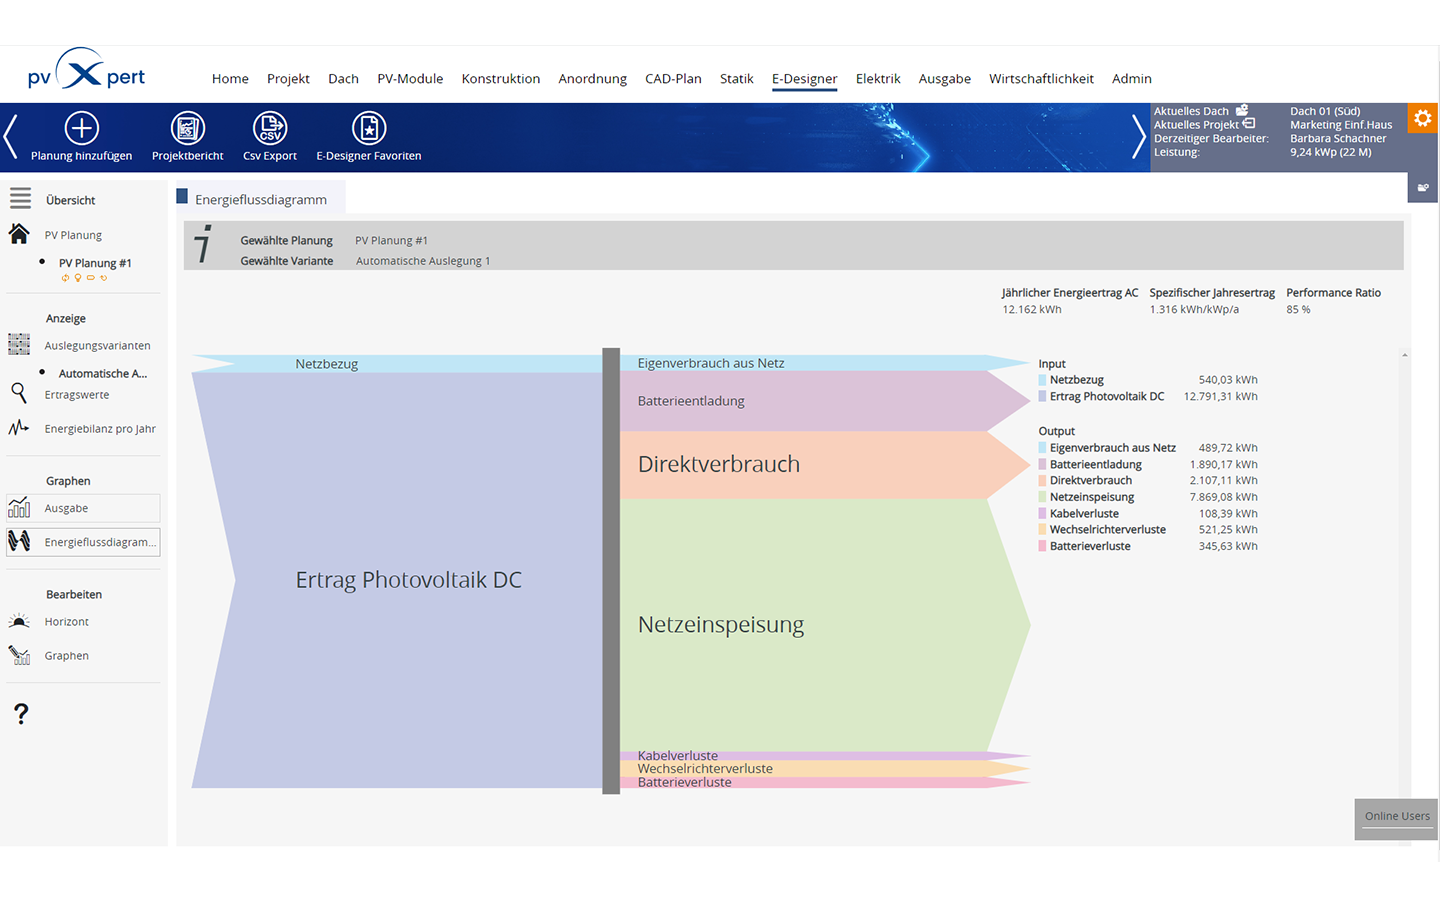Open the Projektbericht report icon
Viewport: 1440px width, 900px height.
(x=187, y=128)
